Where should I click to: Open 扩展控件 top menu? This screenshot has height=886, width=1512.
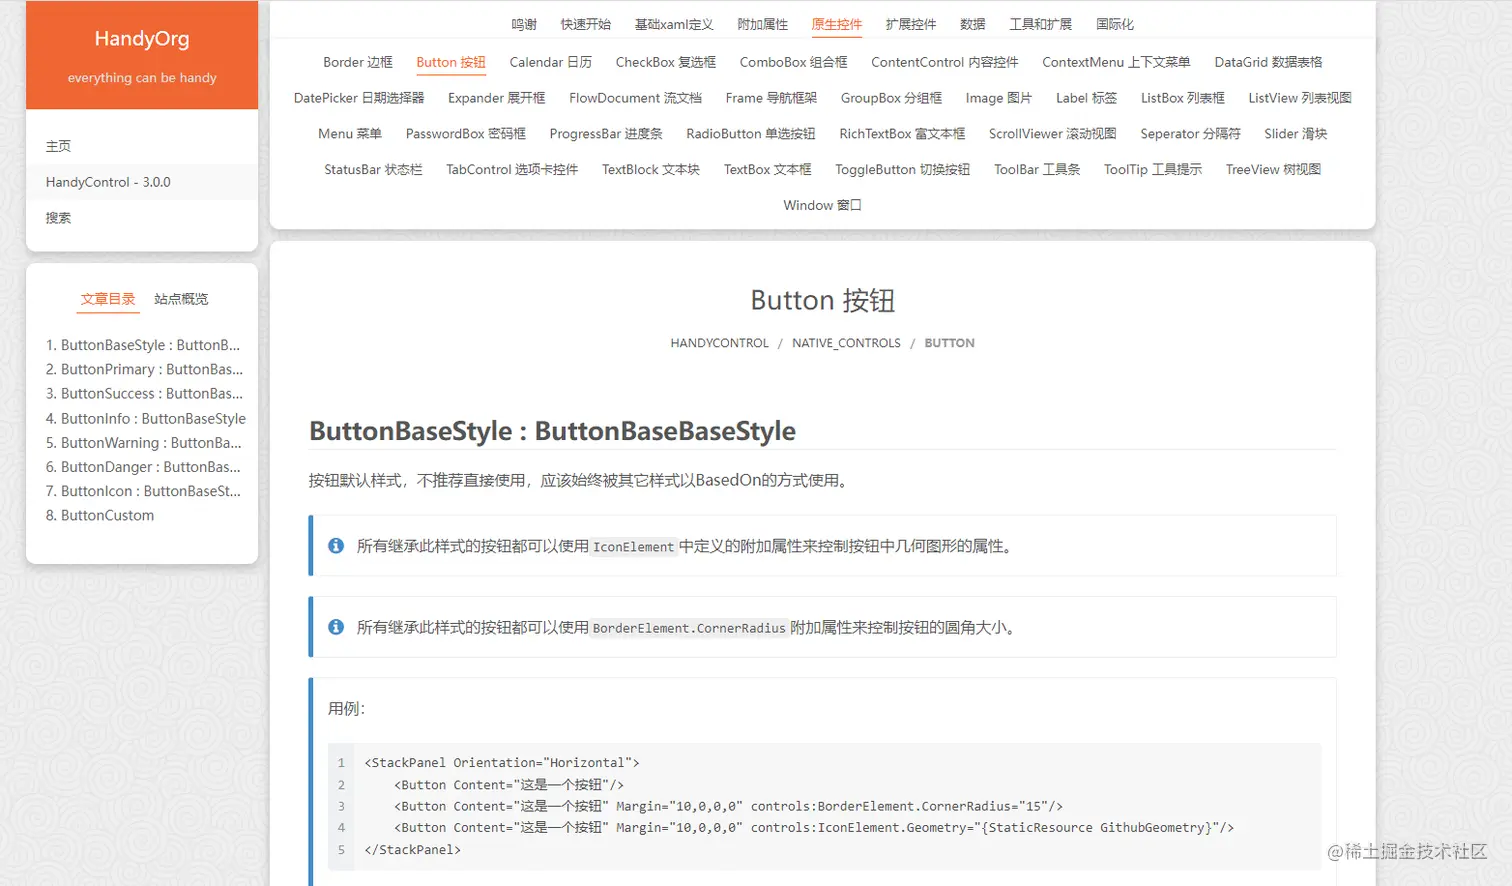point(911,24)
